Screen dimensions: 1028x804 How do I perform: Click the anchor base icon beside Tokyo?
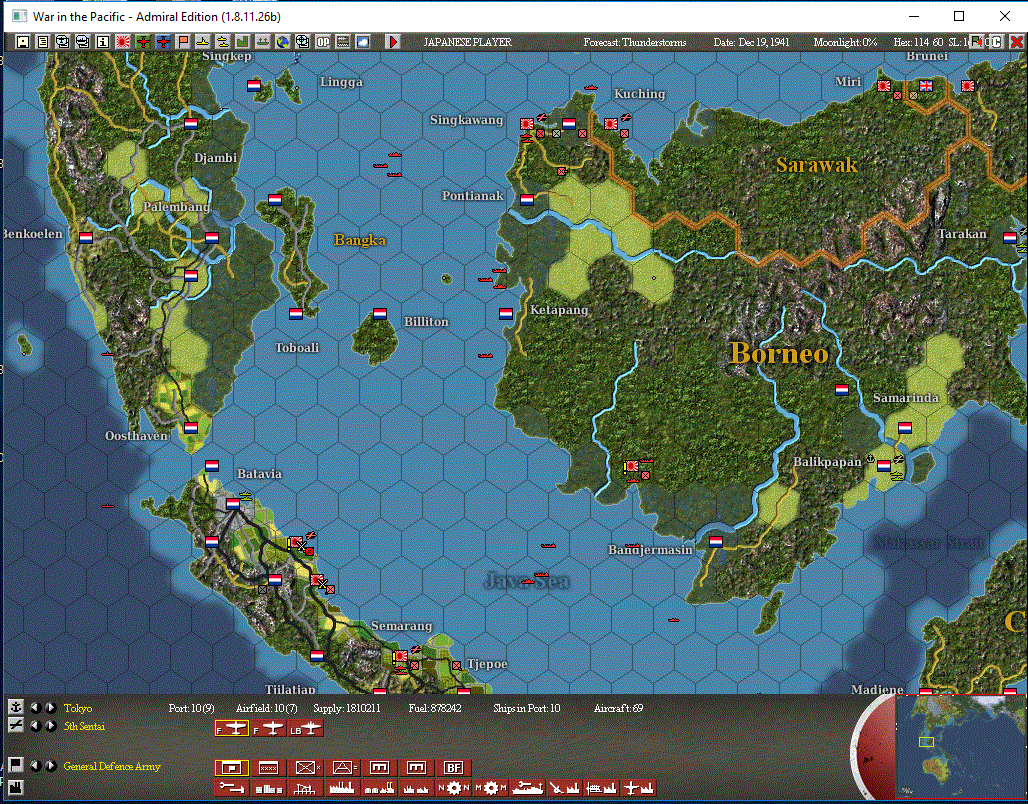[x=16, y=707]
